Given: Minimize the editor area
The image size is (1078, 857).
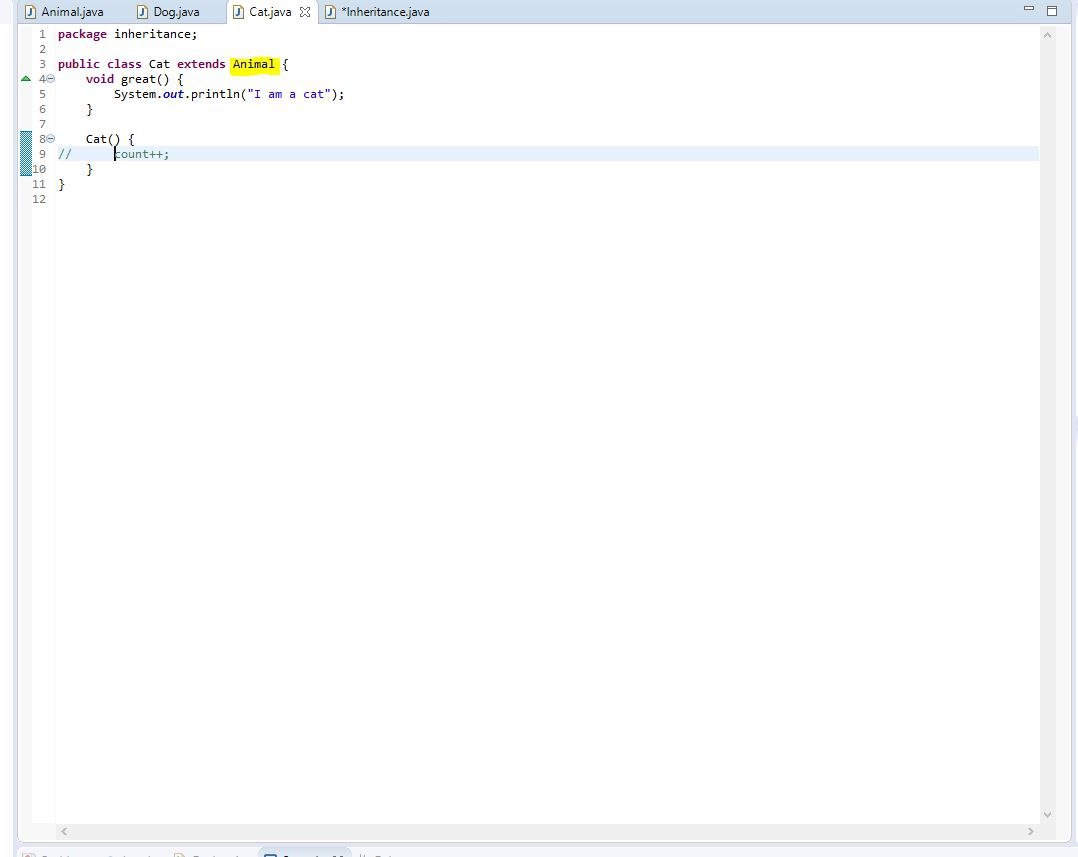Looking at the screenshot, I should click(1028, 9).
